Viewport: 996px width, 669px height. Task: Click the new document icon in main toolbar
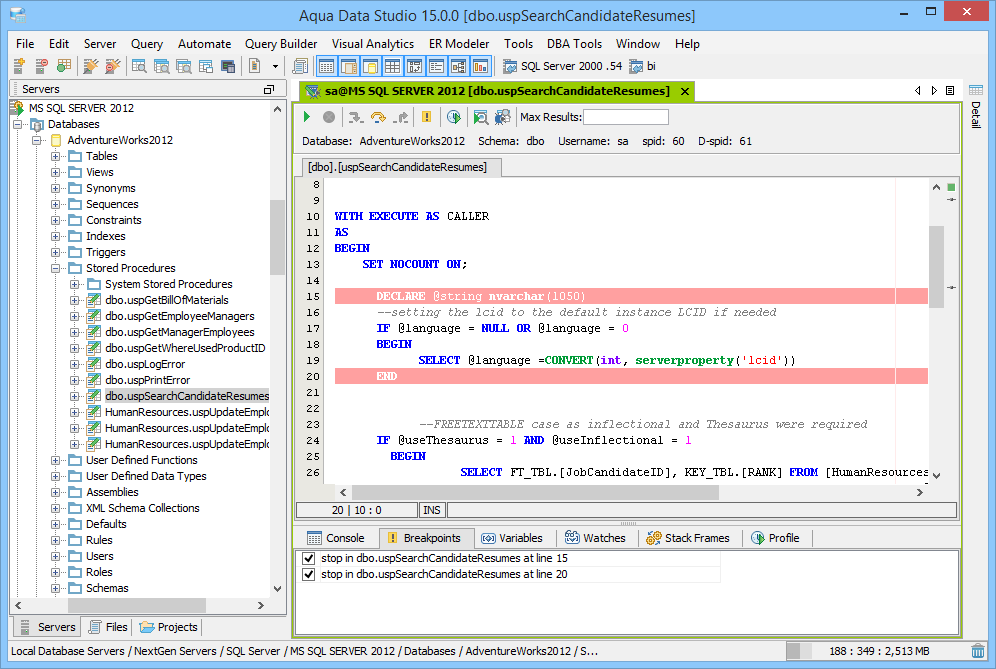(254, 65)
